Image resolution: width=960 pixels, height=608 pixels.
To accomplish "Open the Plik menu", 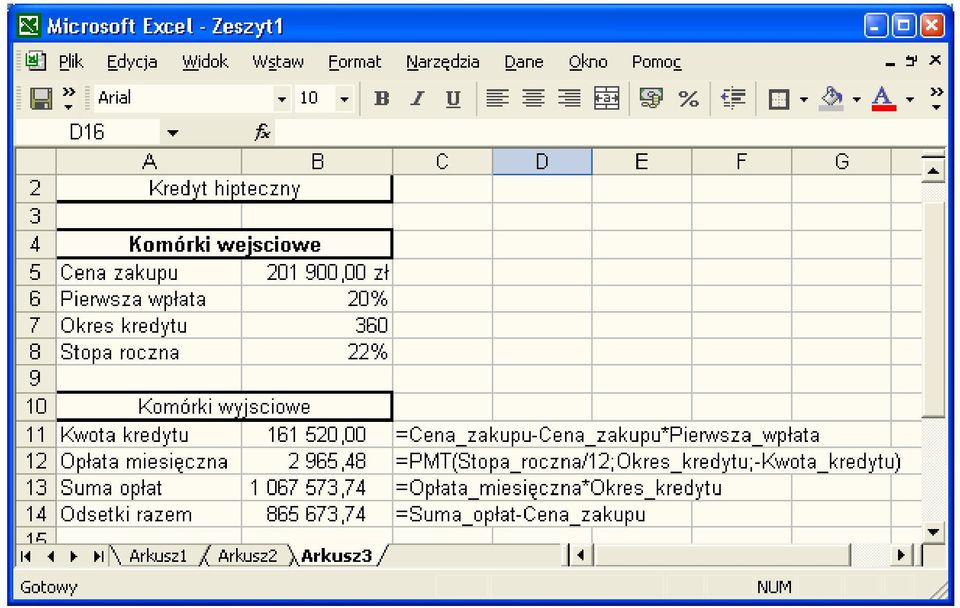I will pyautogui.click(x=71, y=62).
